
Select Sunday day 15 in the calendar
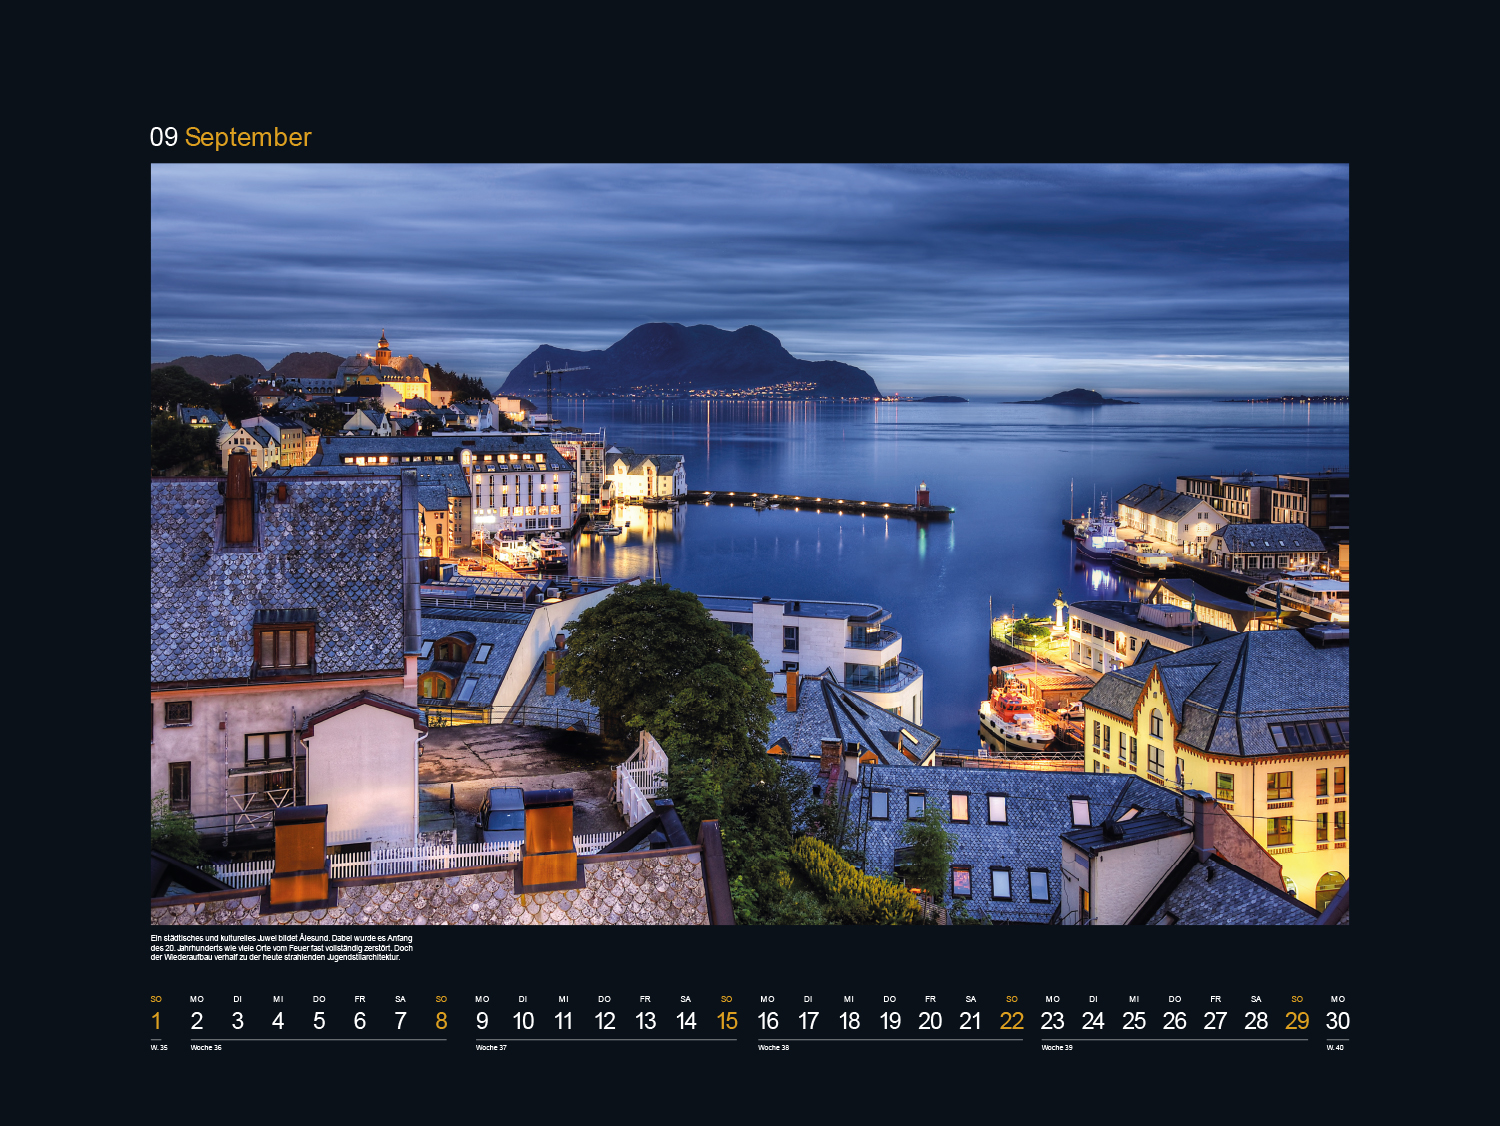(727, 1021)
